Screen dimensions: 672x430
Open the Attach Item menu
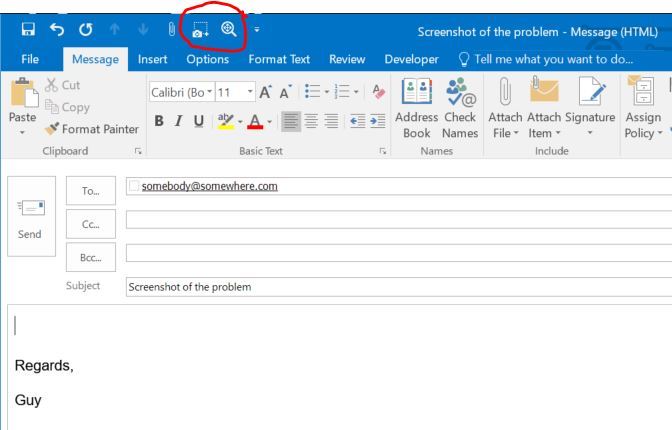coord(544,108)
